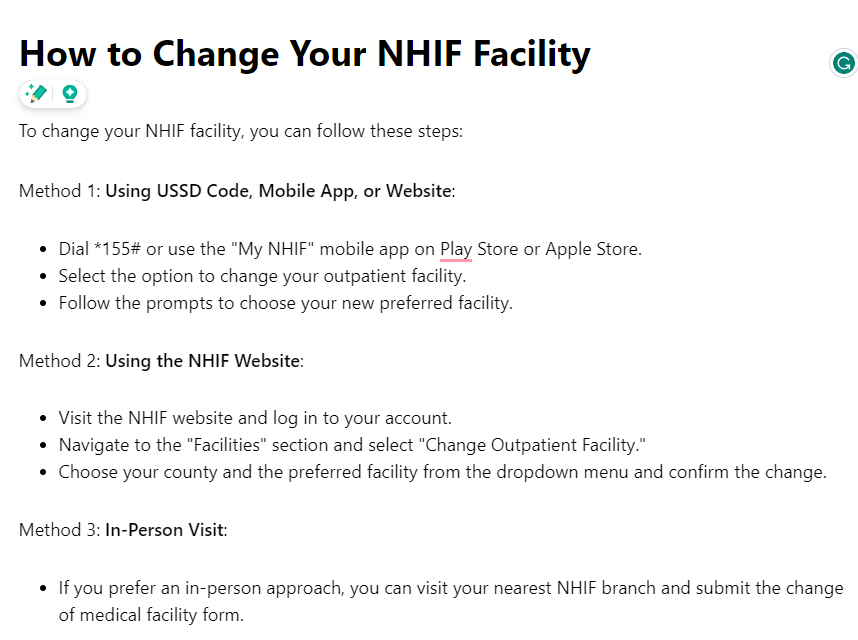The height and width of the screenshot is (640, 858).
Task: Select the phrase Dial *155#
Action: [98, 248]
